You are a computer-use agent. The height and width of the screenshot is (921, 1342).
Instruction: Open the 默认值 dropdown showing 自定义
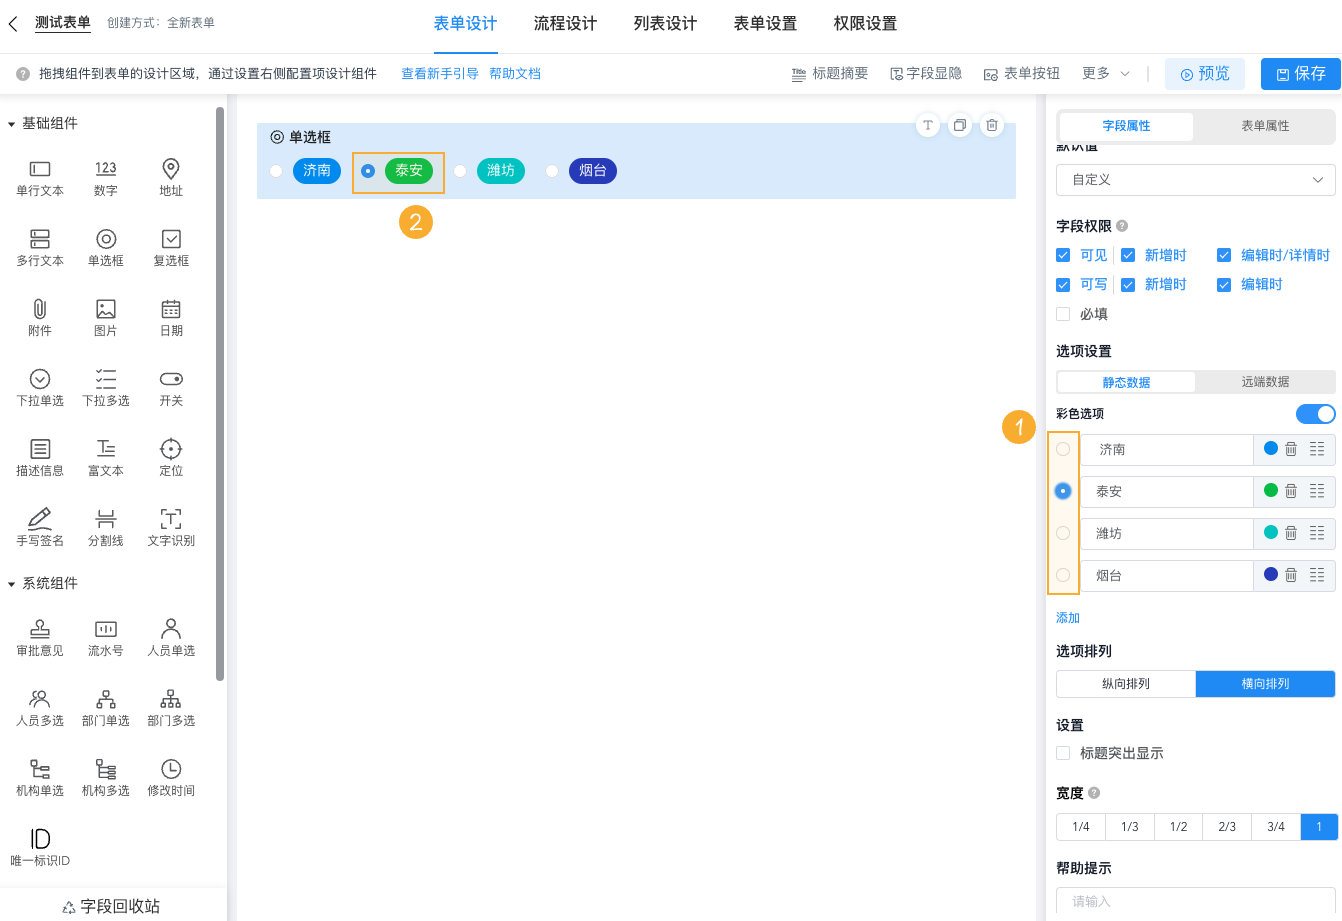coord(1195,180)
